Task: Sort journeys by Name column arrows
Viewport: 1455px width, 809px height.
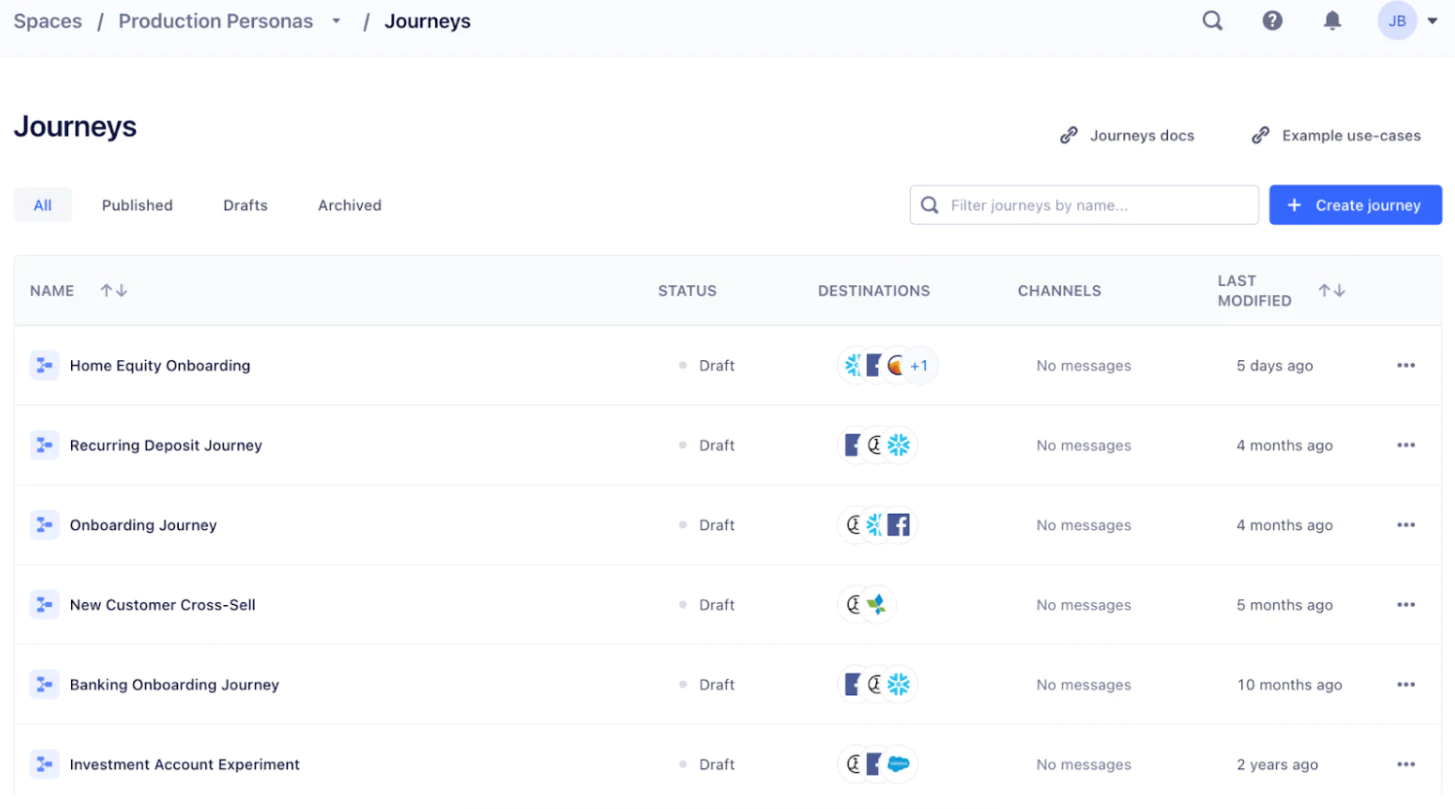Action: [x=114, y=291]
